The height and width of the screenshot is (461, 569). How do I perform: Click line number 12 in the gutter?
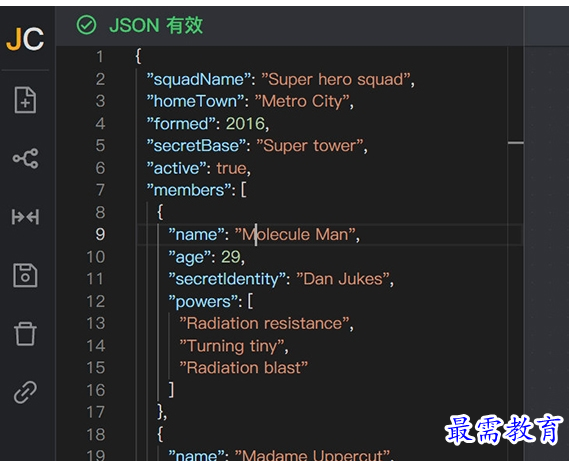[96, 301]
